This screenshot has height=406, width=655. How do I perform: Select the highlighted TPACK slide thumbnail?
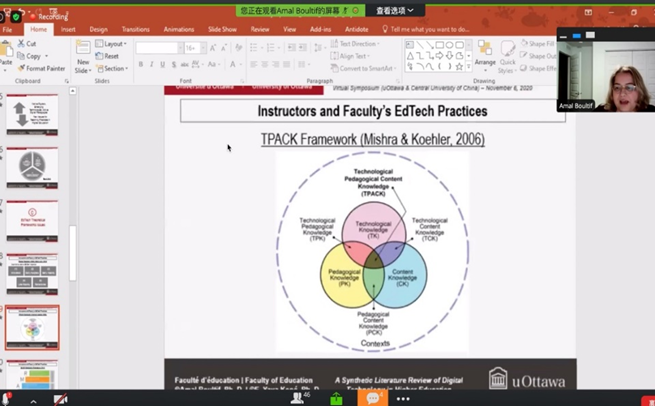32,328
